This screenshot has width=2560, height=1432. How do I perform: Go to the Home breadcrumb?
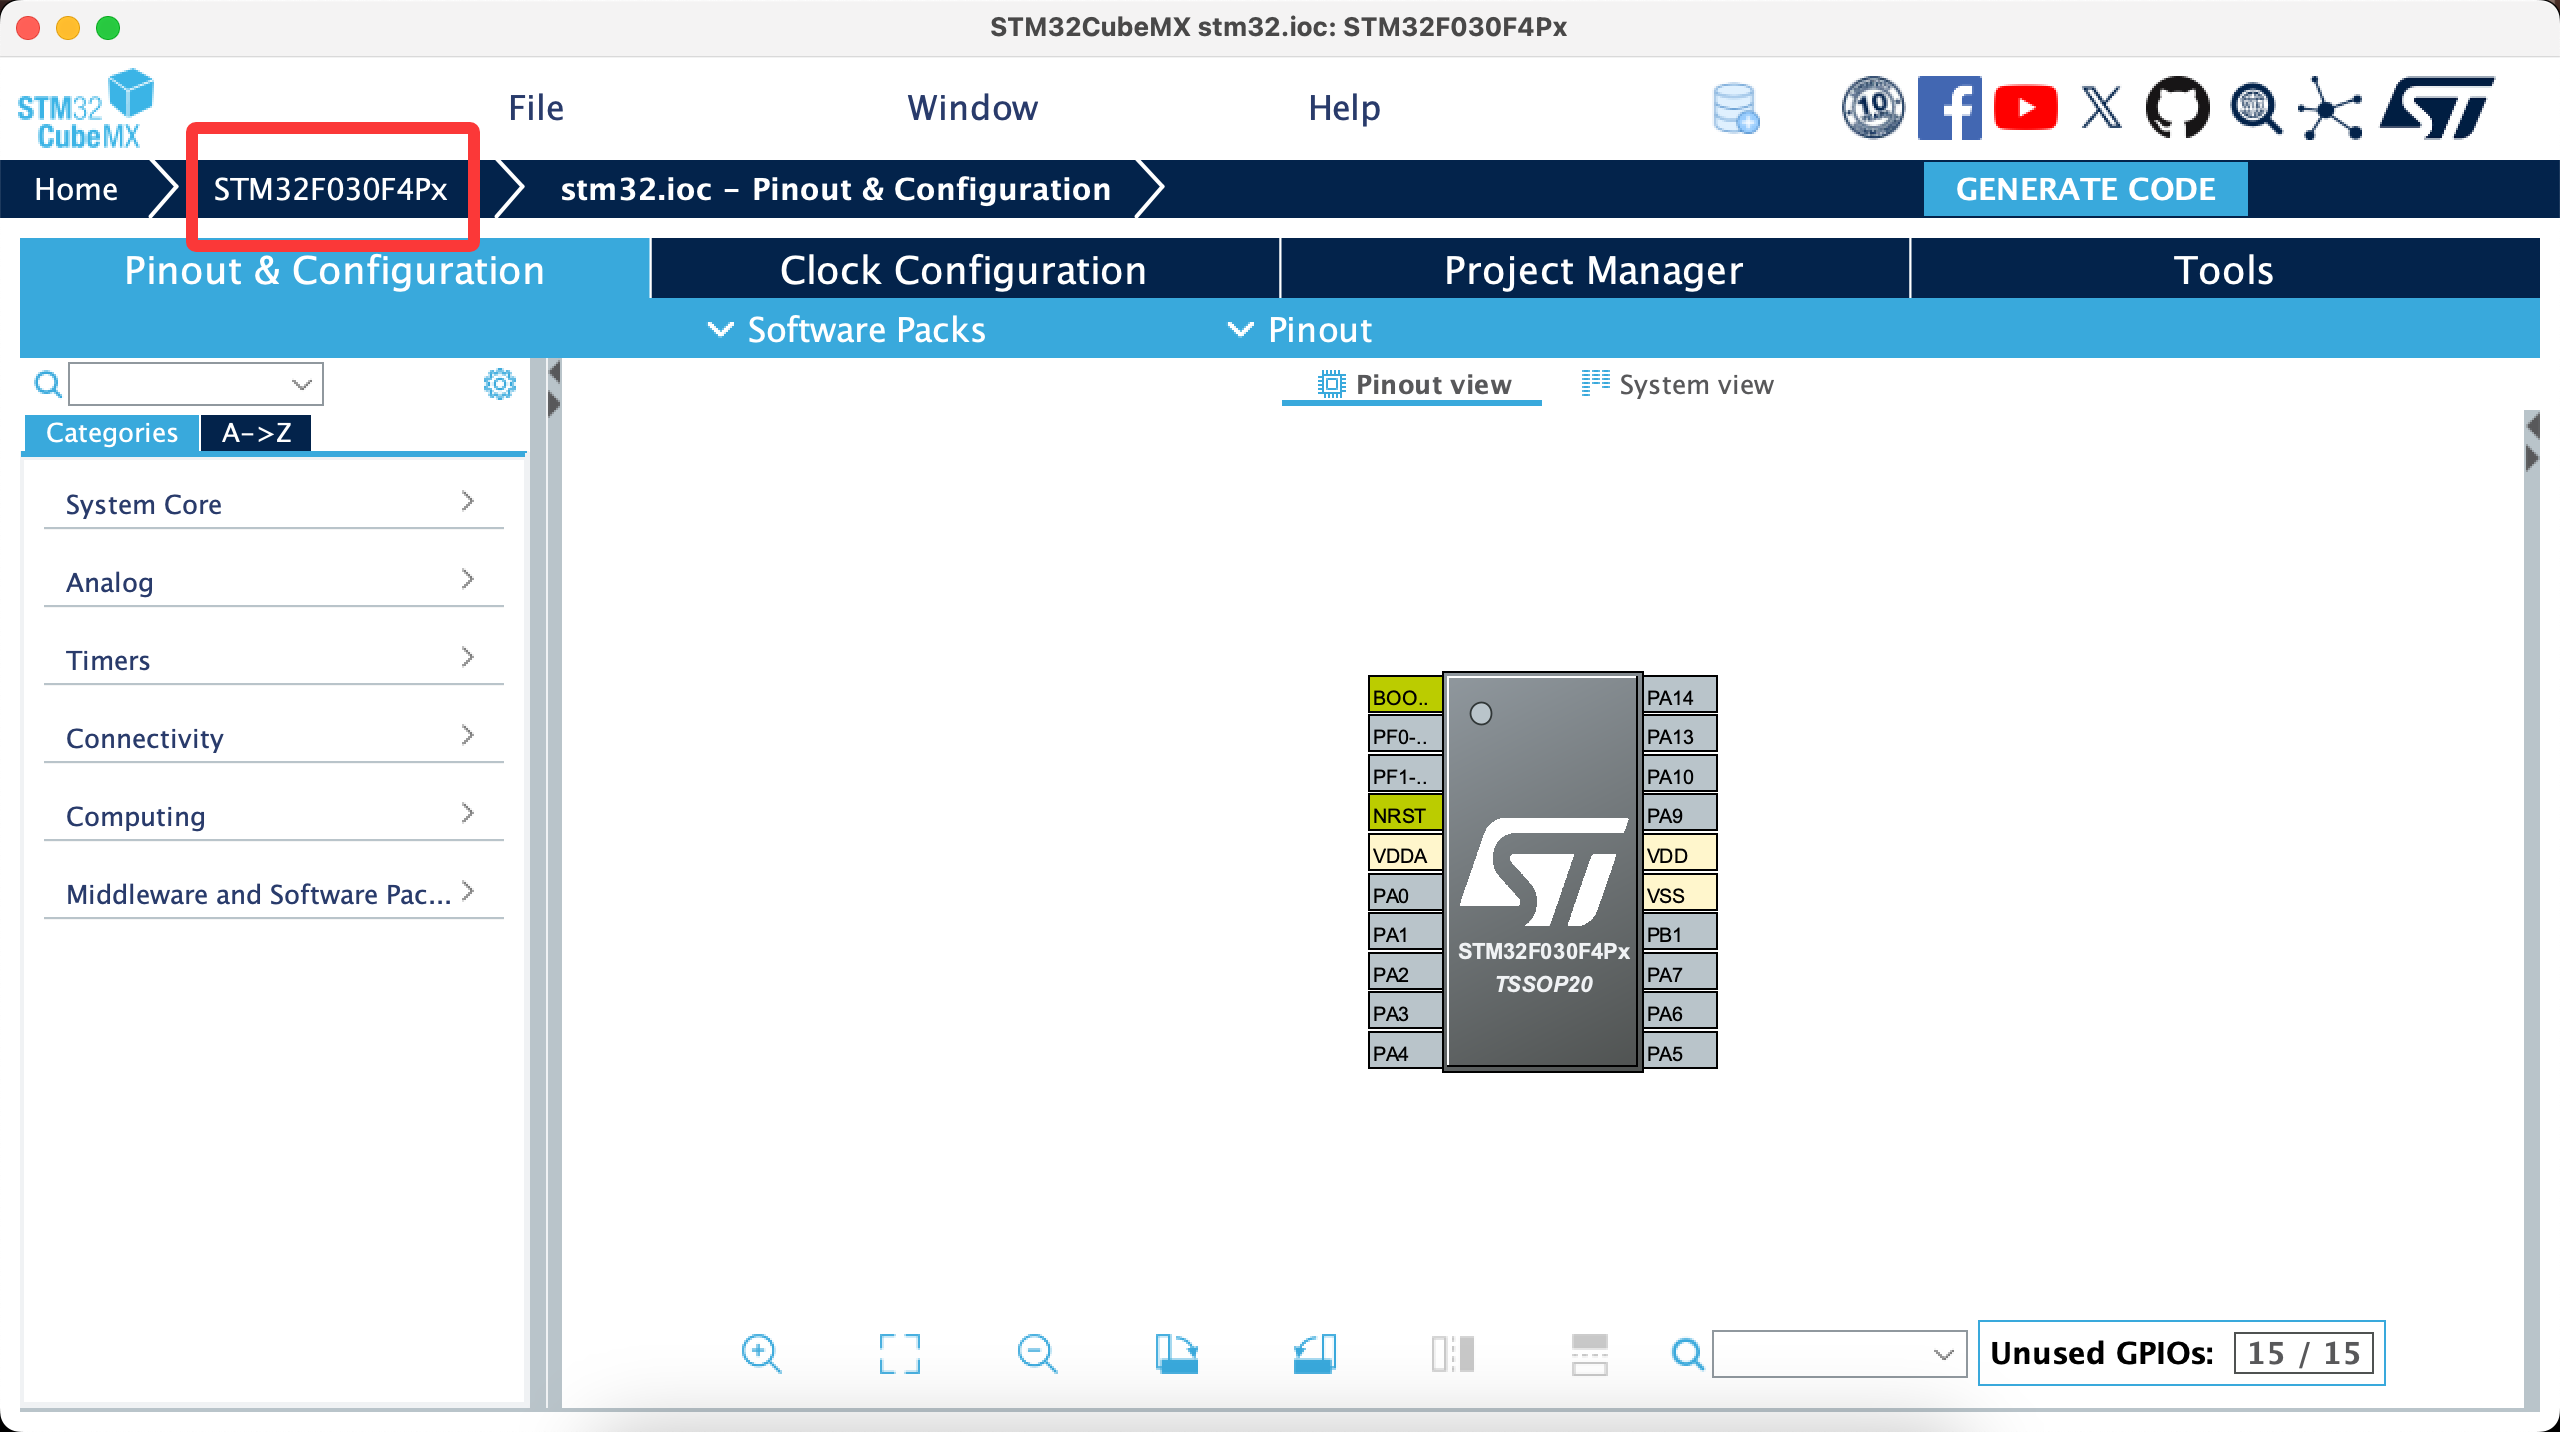76,189
